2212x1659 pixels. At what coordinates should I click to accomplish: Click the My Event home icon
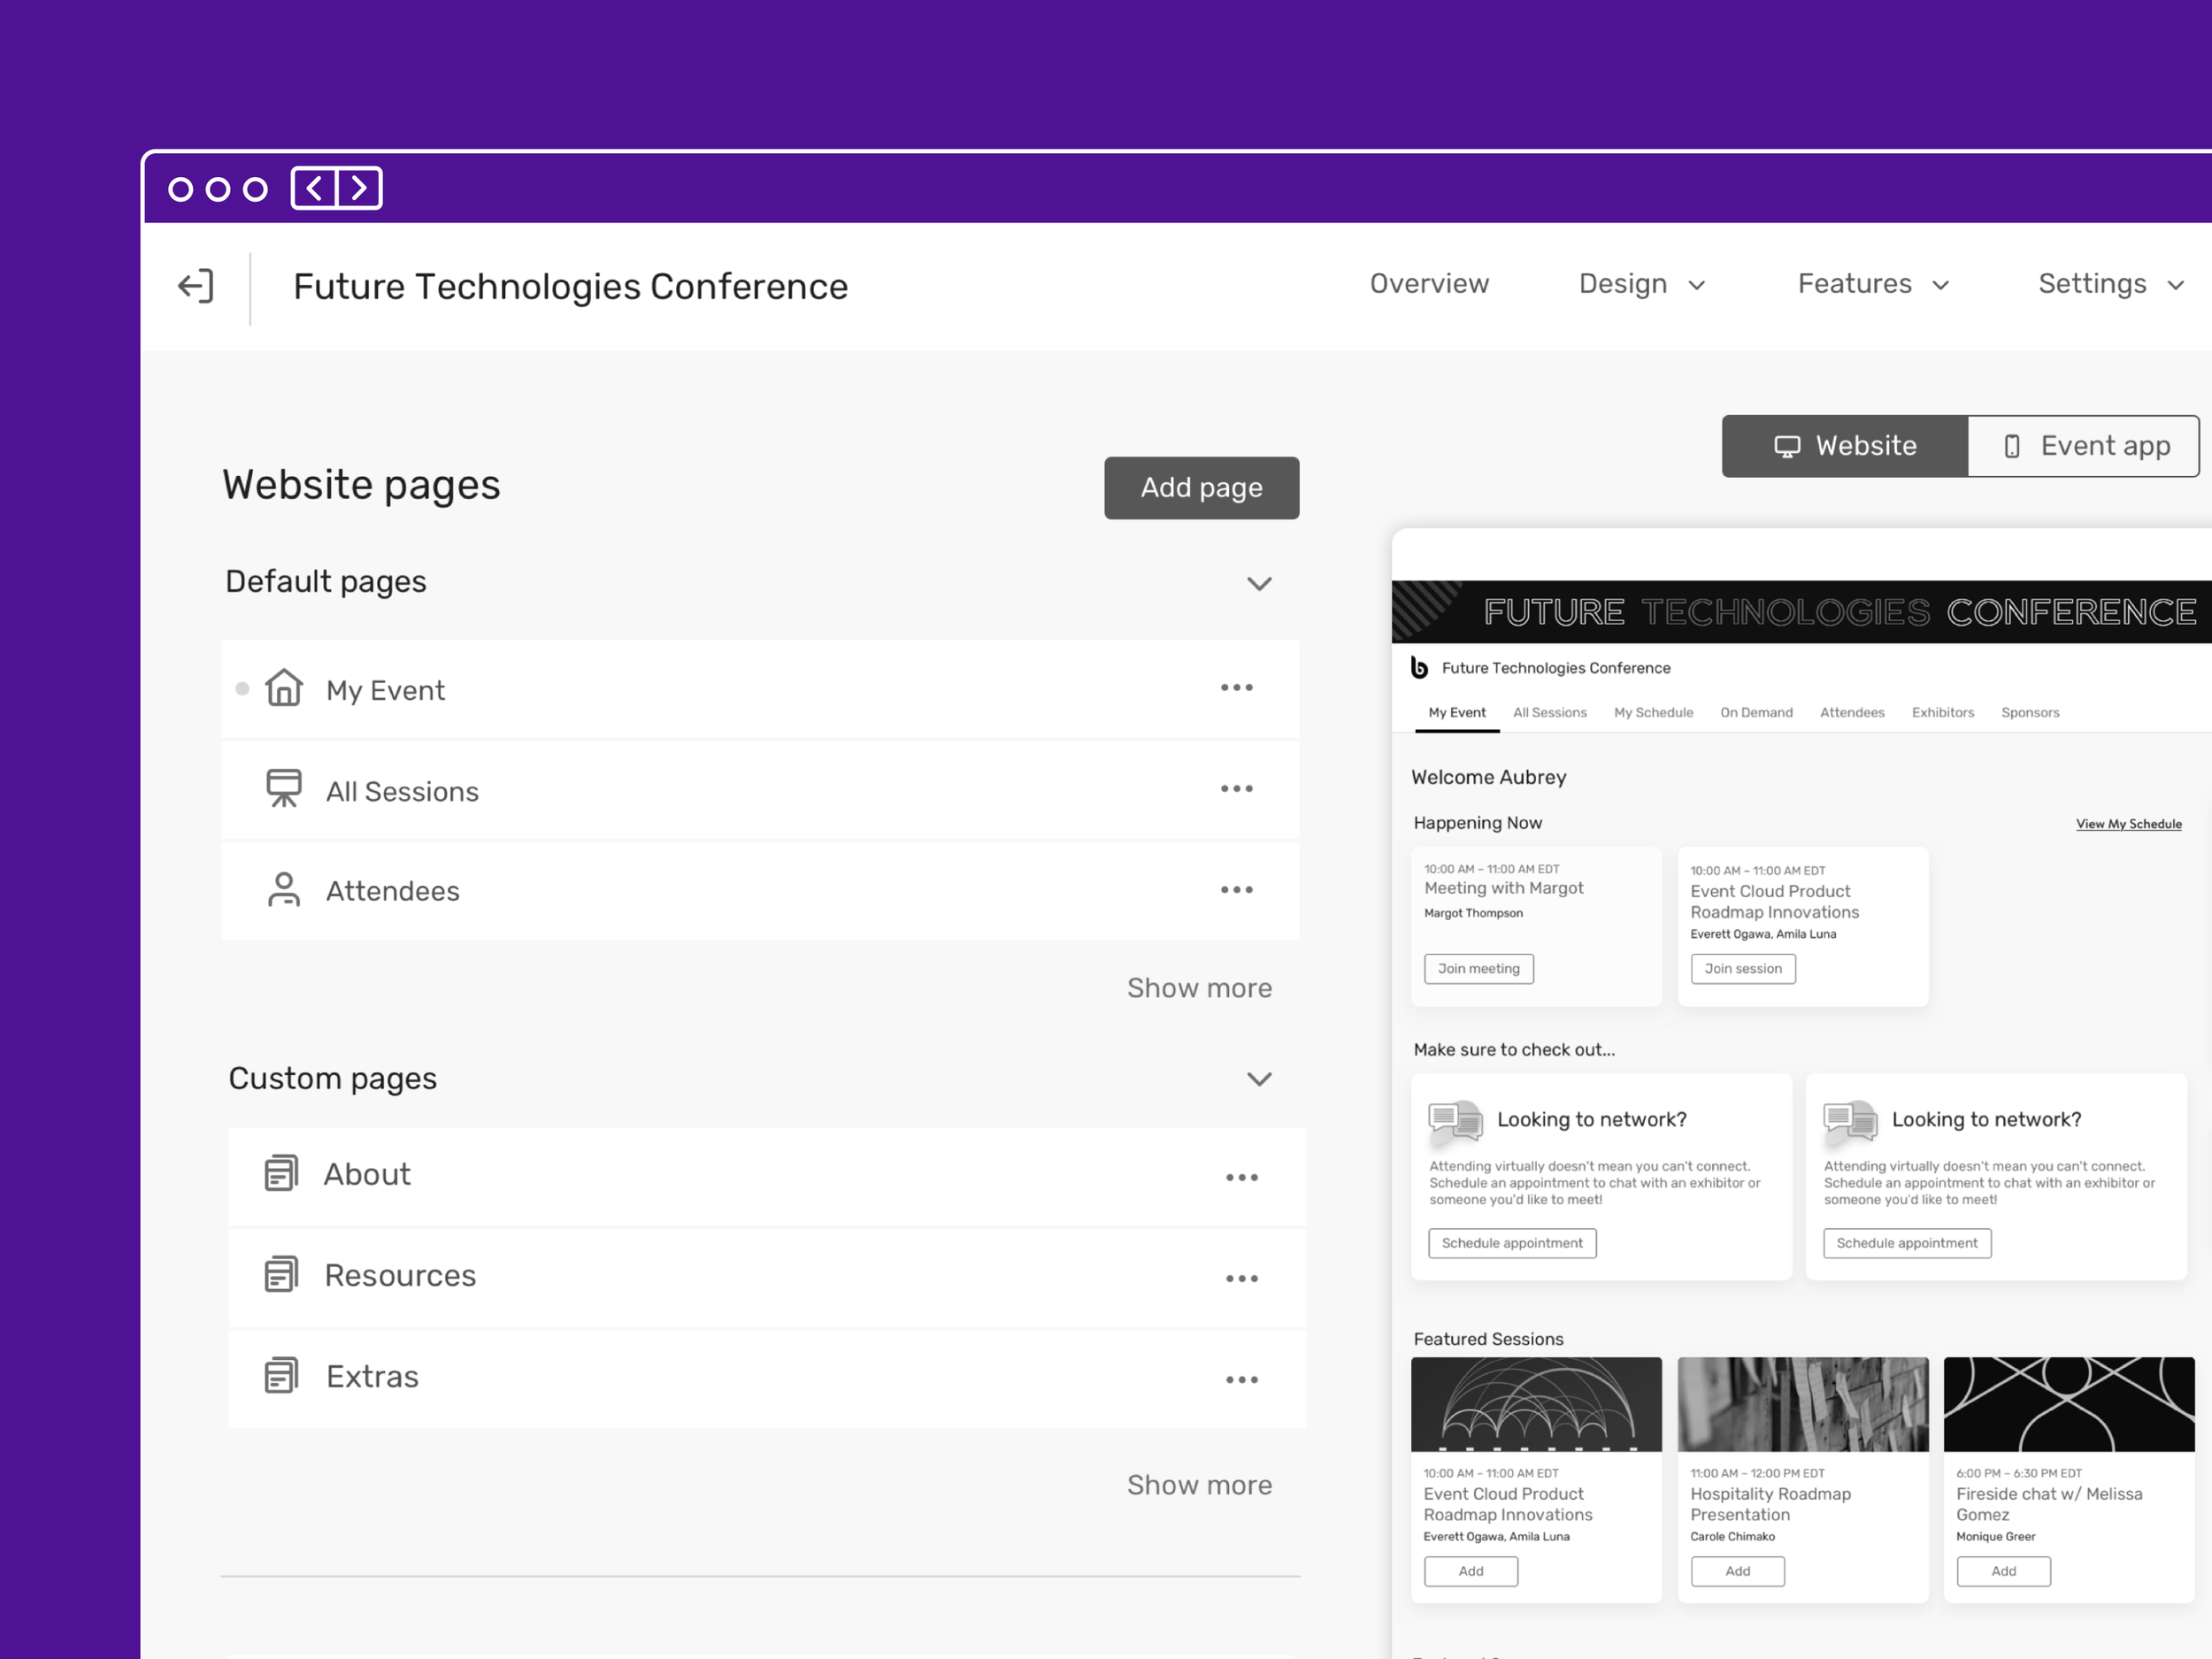(x=284, y=688)
